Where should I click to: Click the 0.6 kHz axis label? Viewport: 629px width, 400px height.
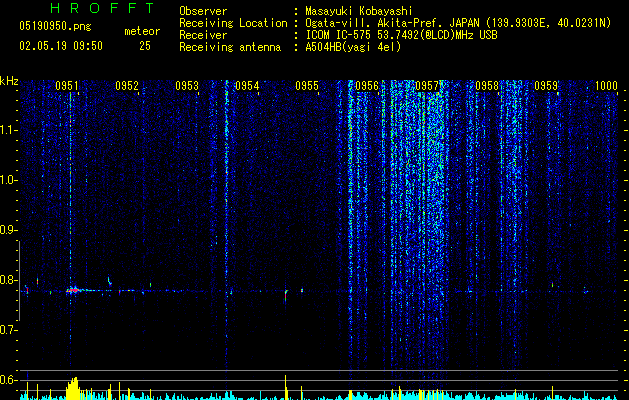(9, 380)
